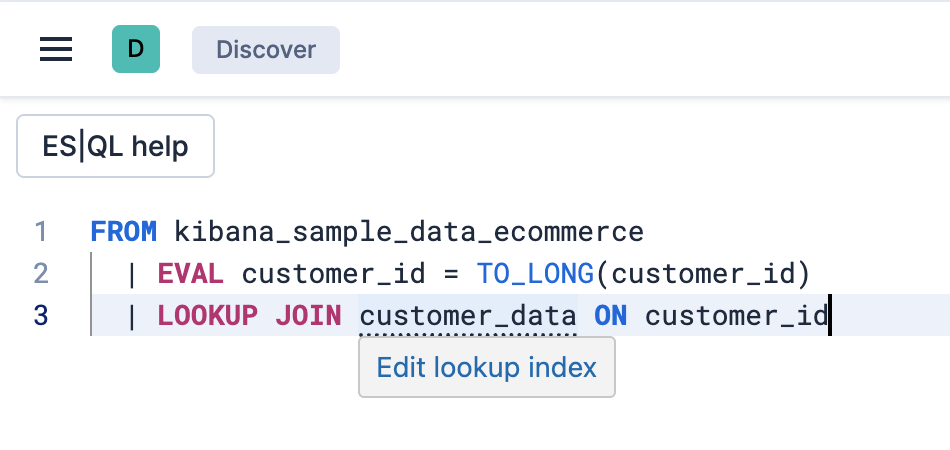Click the ON keyword in the query

coord(610,316)
